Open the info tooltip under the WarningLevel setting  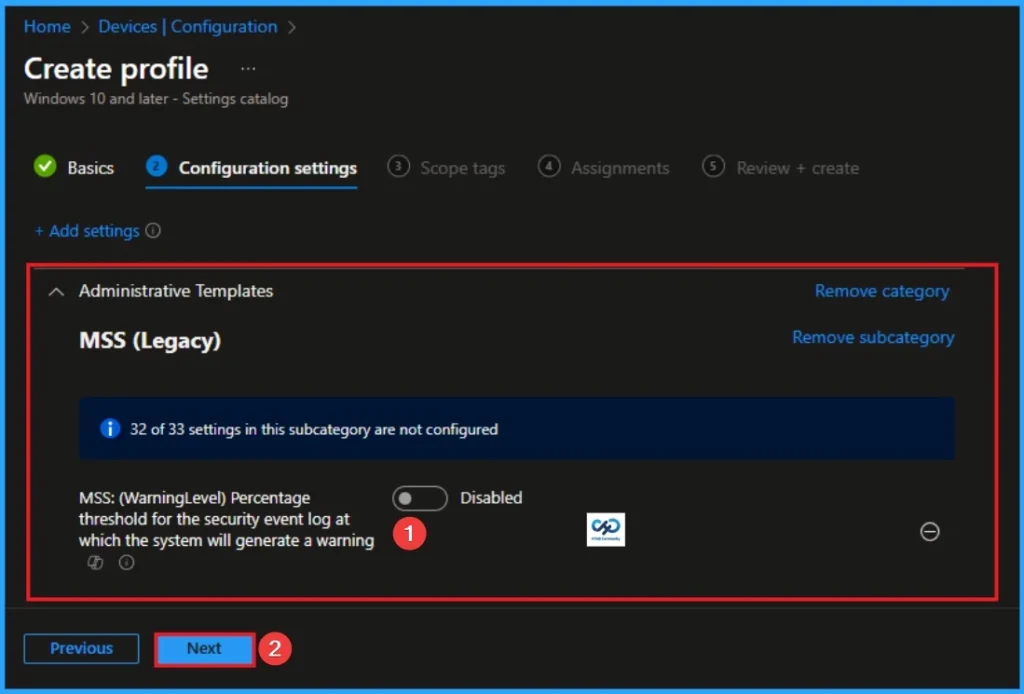tap(126, 562)
